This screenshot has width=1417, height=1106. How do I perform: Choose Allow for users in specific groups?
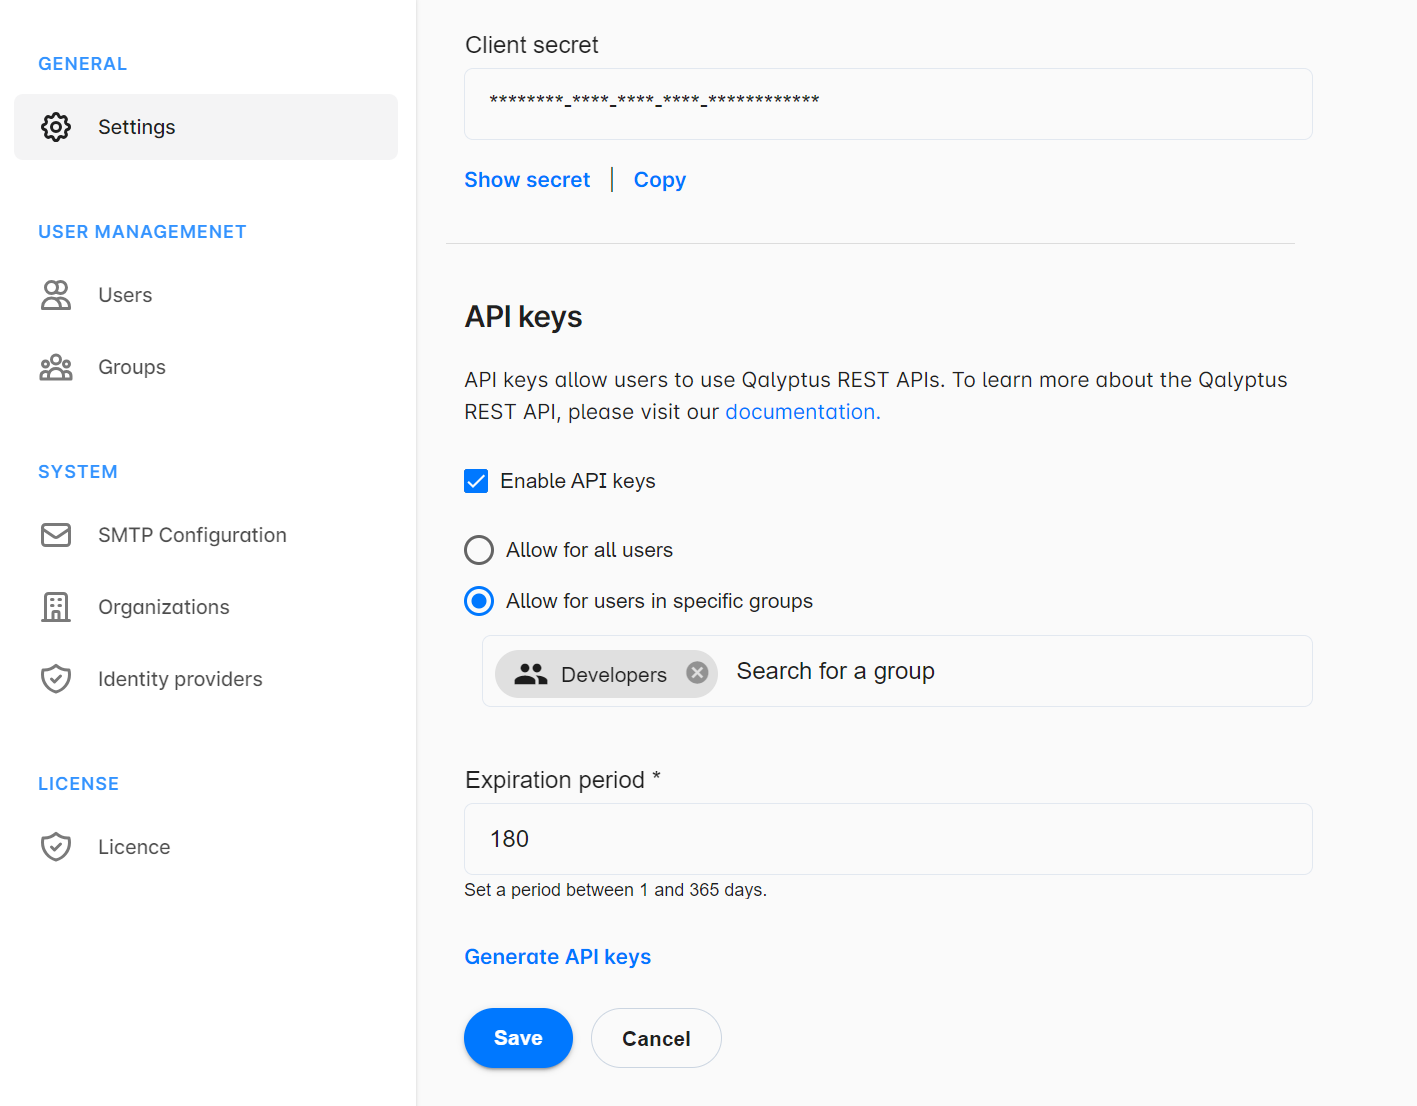tap(479, 601)
